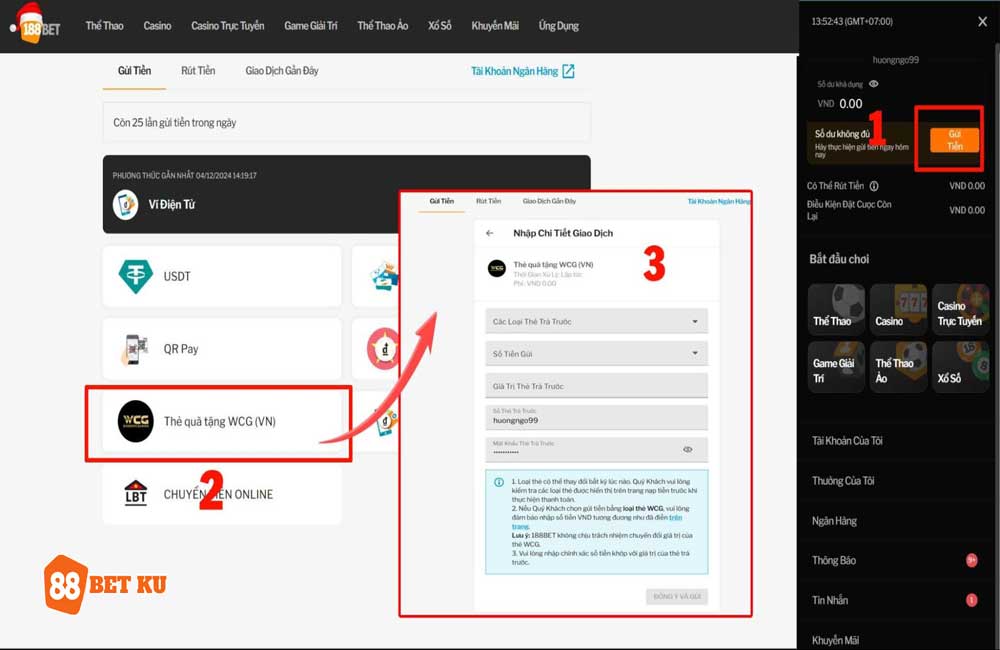Viewport: 1000px width, 650px height.
Task: Click the VND 0.00 available balance amount
Action: click(840, 103)
